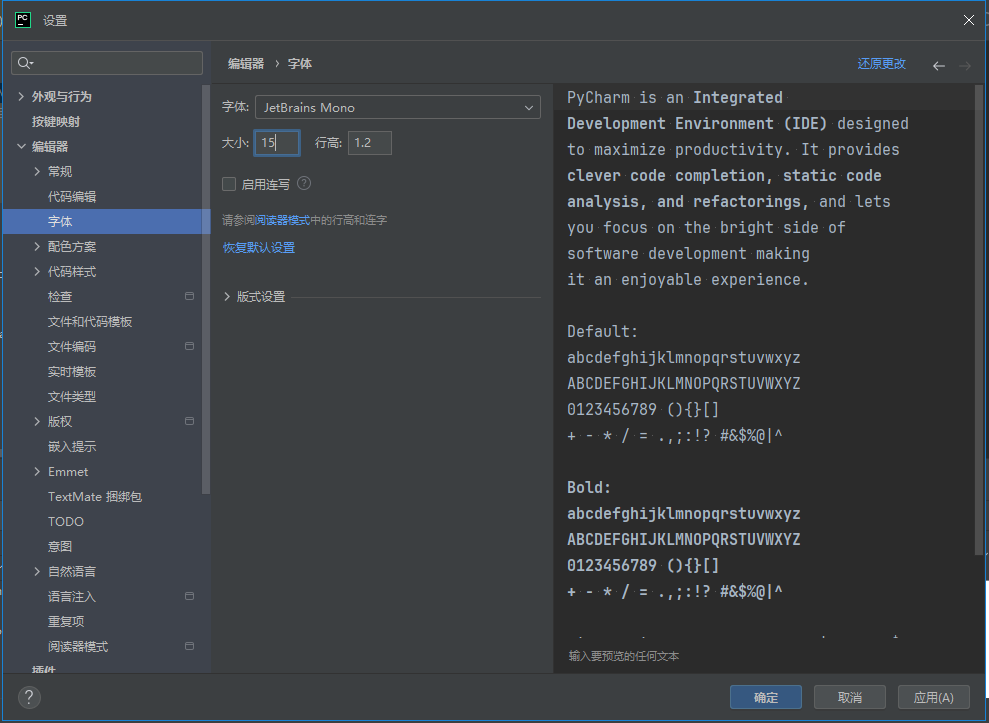Open the 阅读器模式 hyperlink in hint text
989x723 pixels.
[282, 220]
